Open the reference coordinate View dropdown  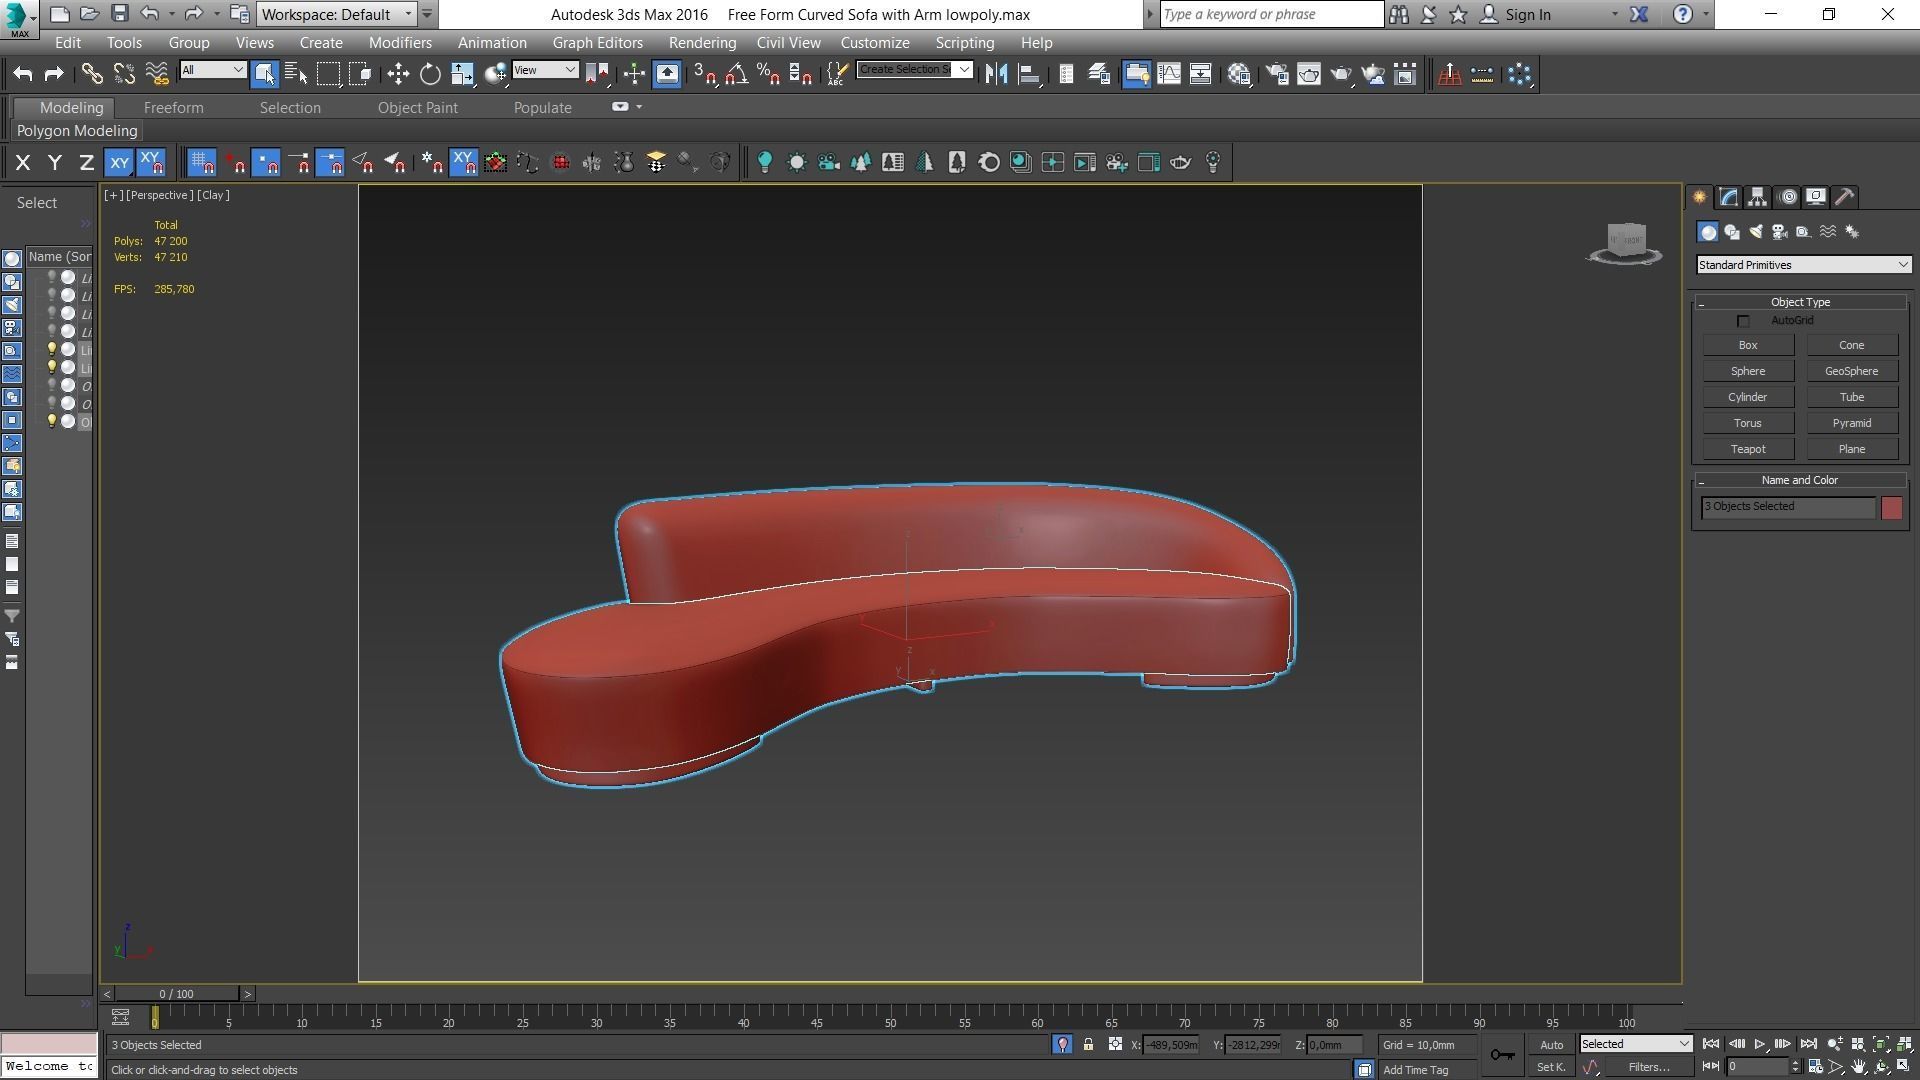click(545, 70)
